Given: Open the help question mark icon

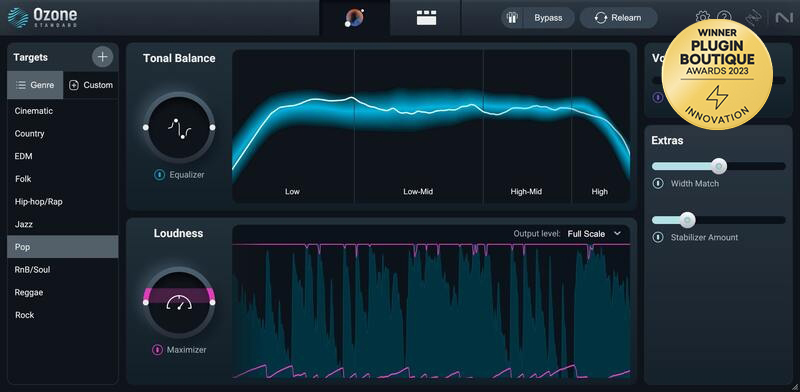Looking at the screenshot, I should [x=724, y=17].
